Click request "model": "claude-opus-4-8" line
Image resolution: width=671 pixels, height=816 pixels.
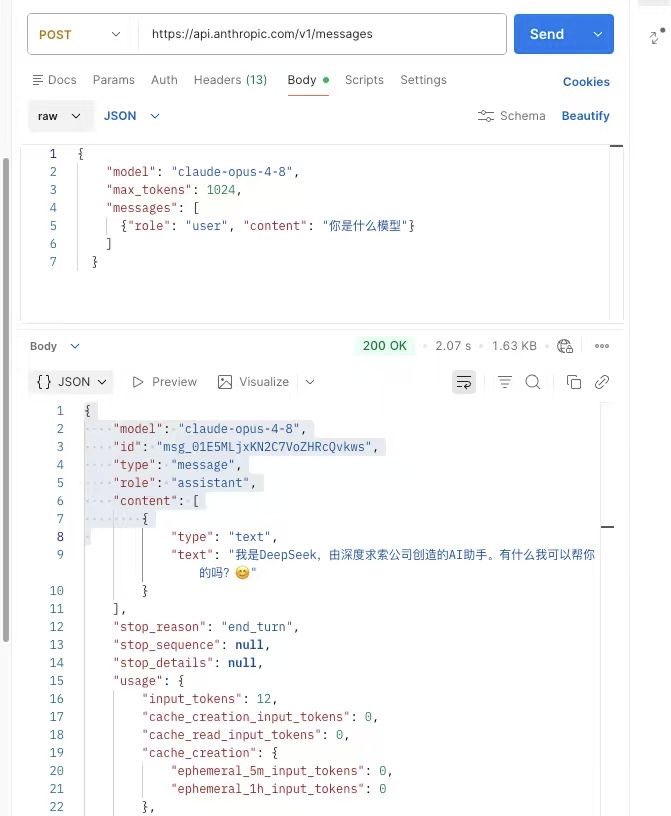[x=203, y=172]
